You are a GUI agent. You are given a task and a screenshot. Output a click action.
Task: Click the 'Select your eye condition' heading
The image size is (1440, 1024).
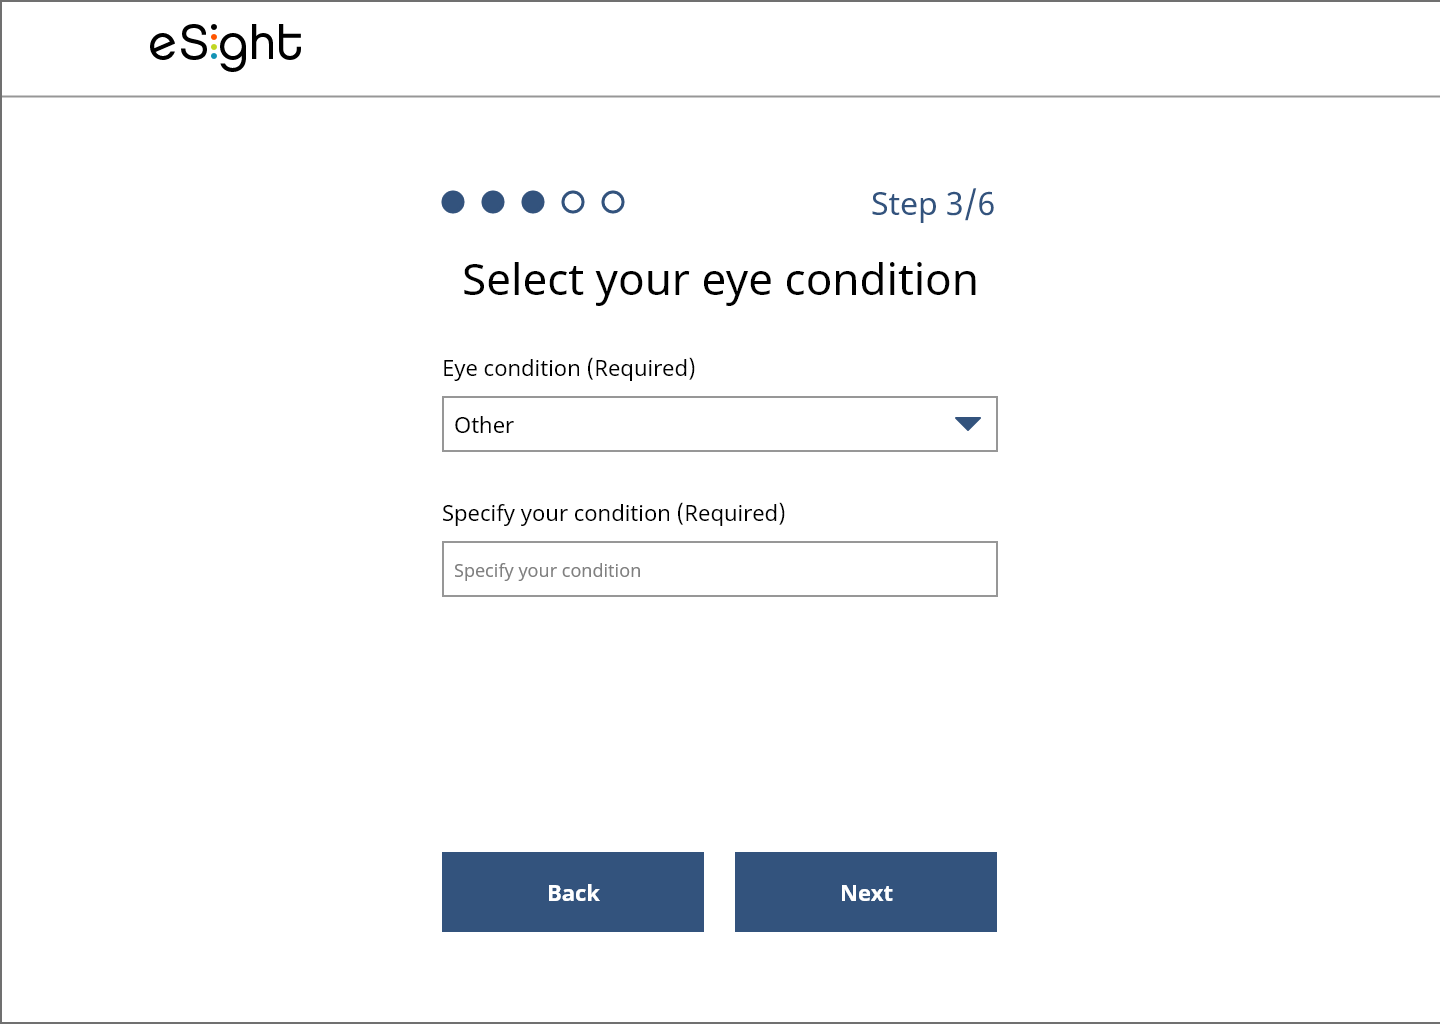720,280
